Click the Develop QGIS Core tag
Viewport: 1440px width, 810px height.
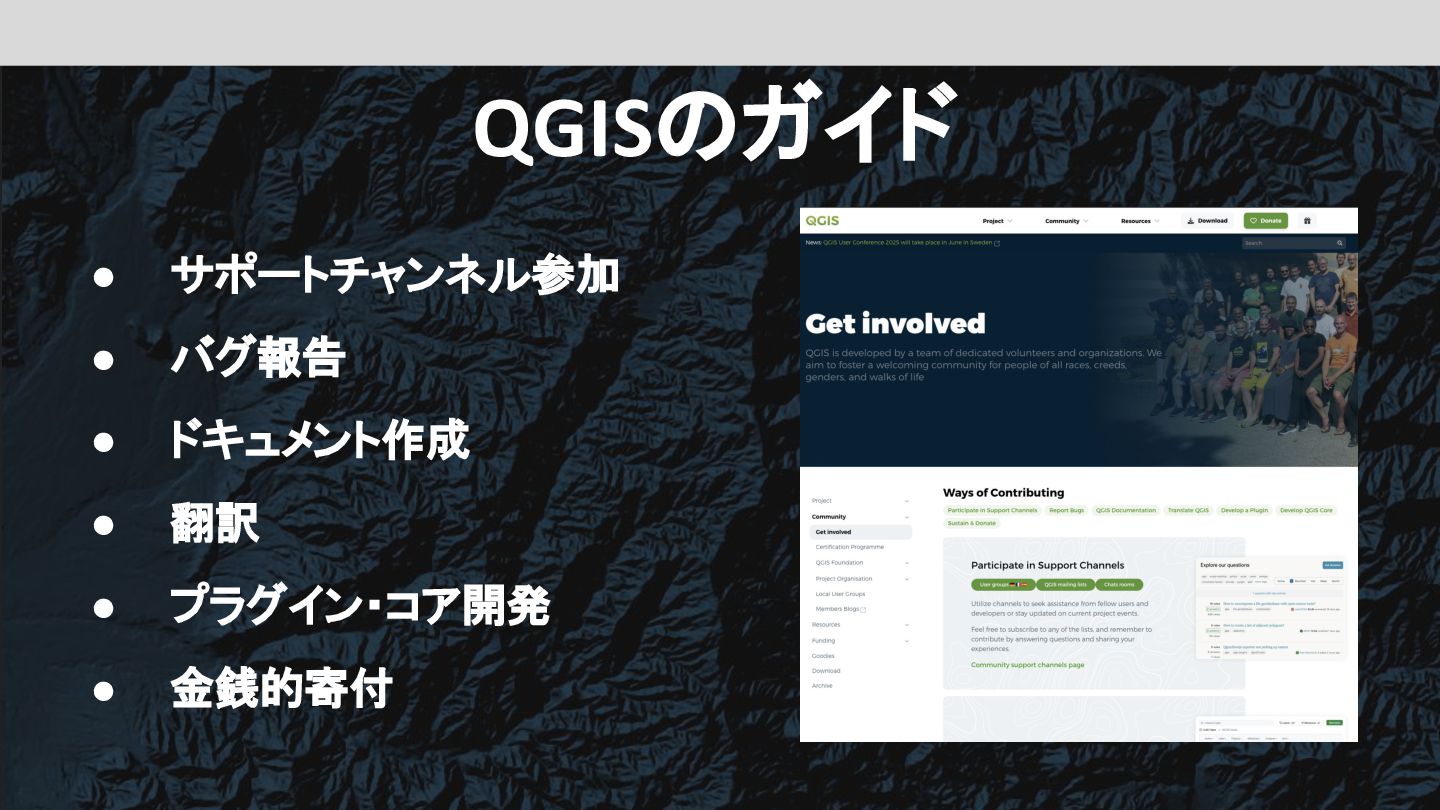coord(1306,510)
